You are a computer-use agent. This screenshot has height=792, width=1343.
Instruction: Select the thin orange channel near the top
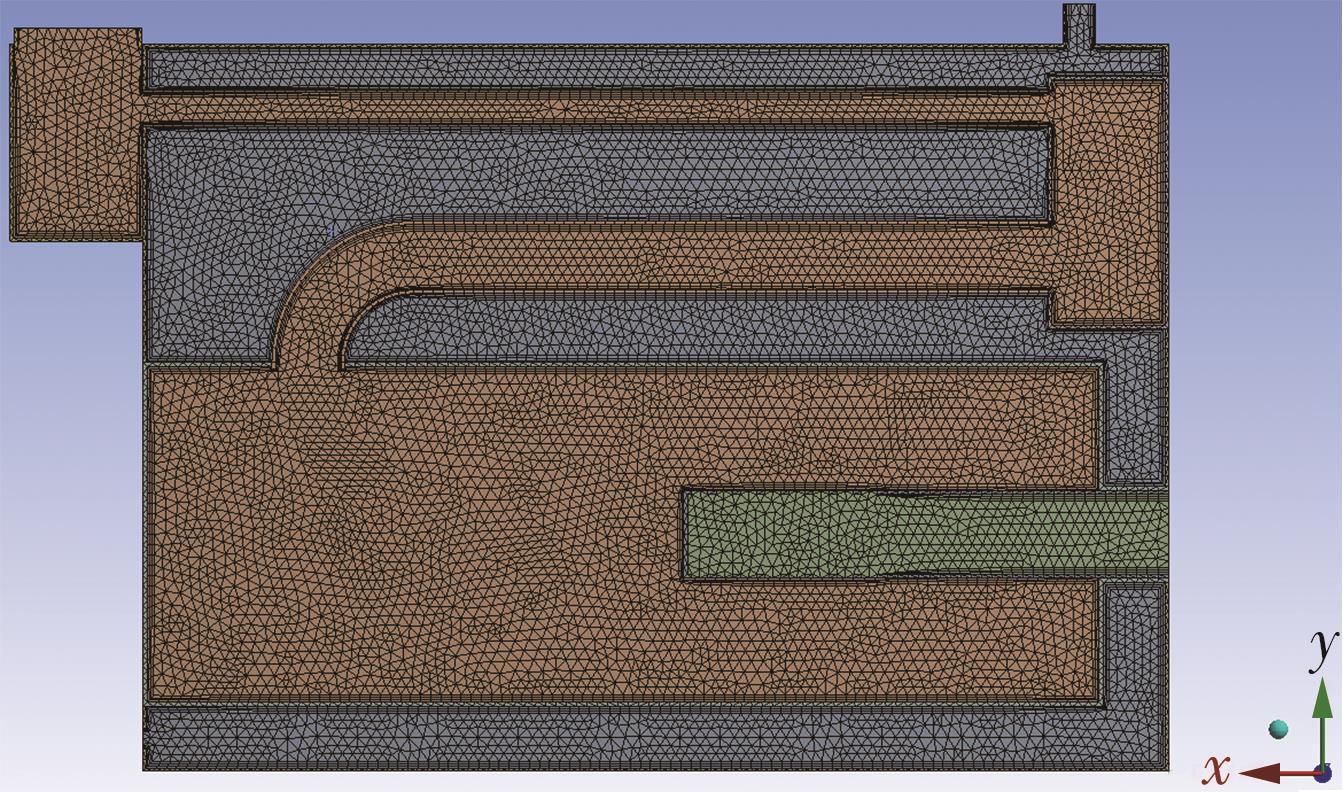click(x=600, y=107)
